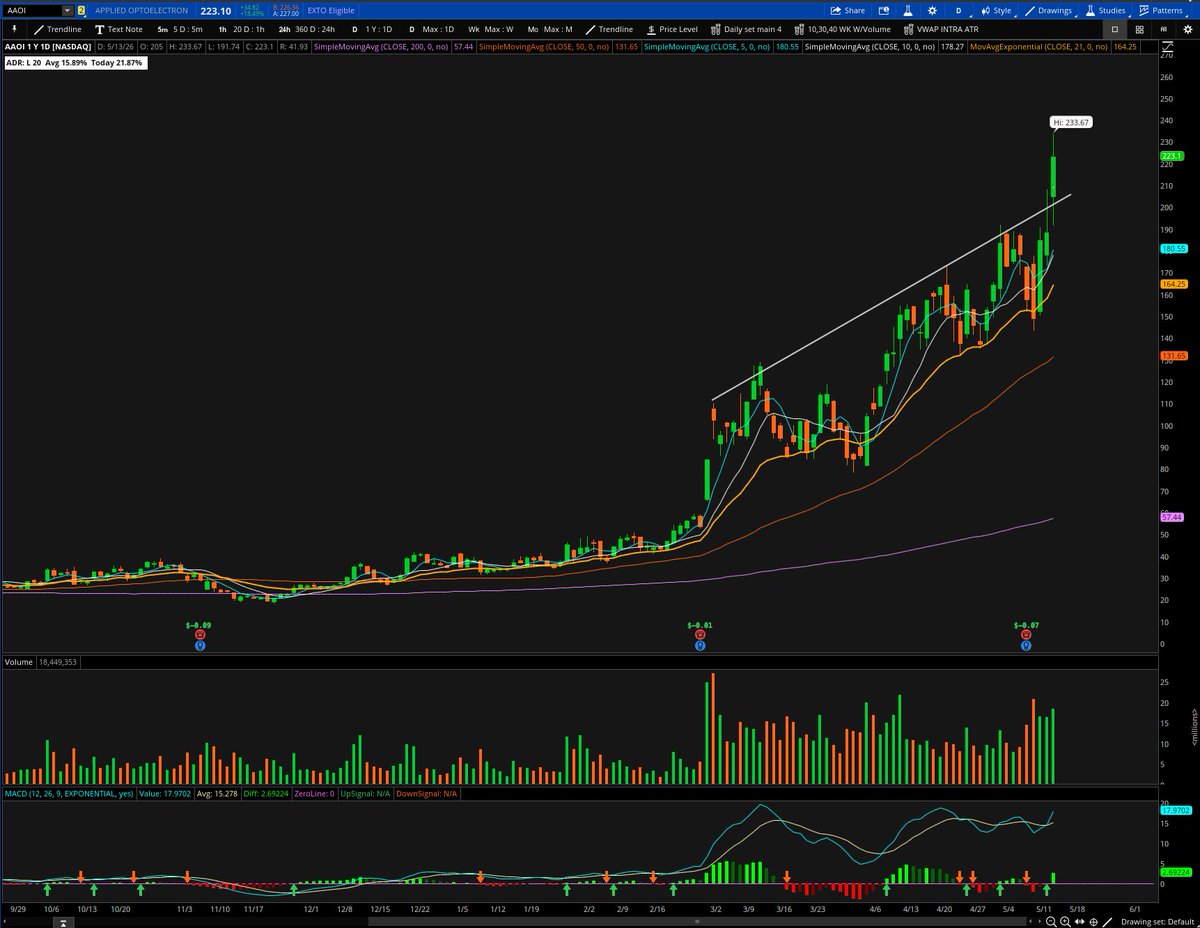Click the late February red earnings phone icon
Screen dimensions: 1200x928
698,635
